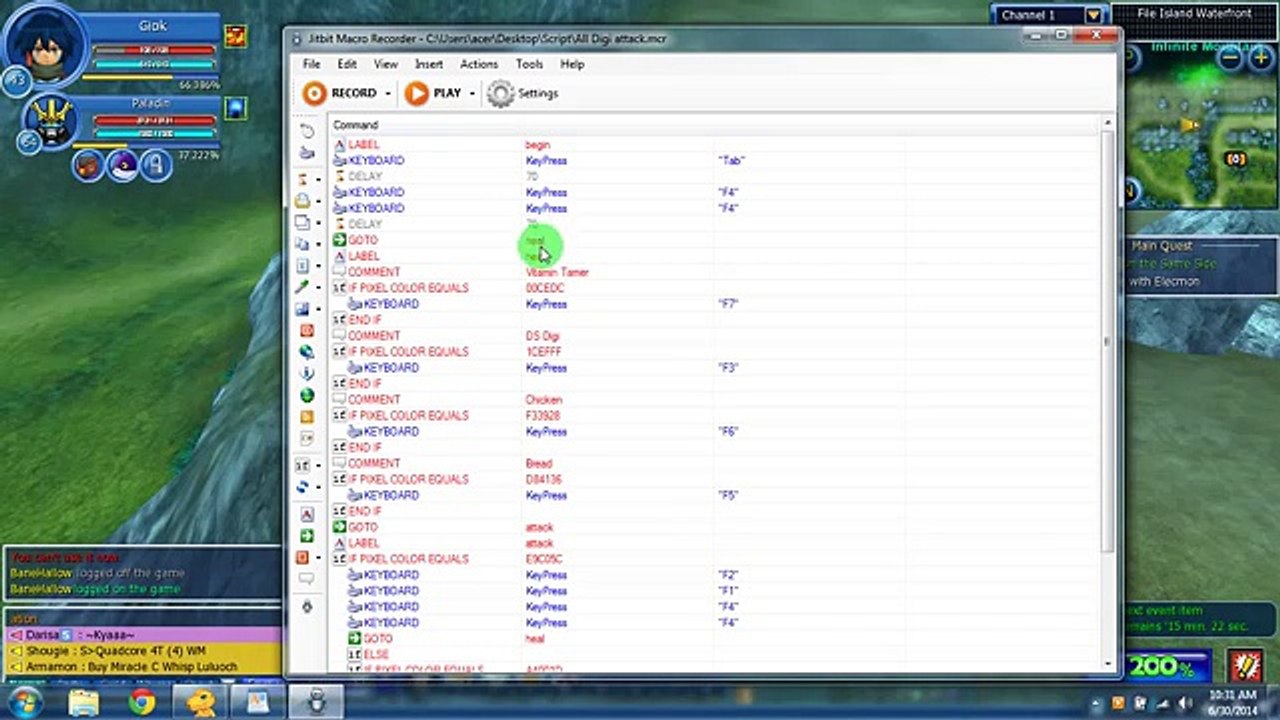This screenshot has width=1280, height=720.
Task: Click the green GOTO arrow icon in sidebar
Action: point(307,536)
